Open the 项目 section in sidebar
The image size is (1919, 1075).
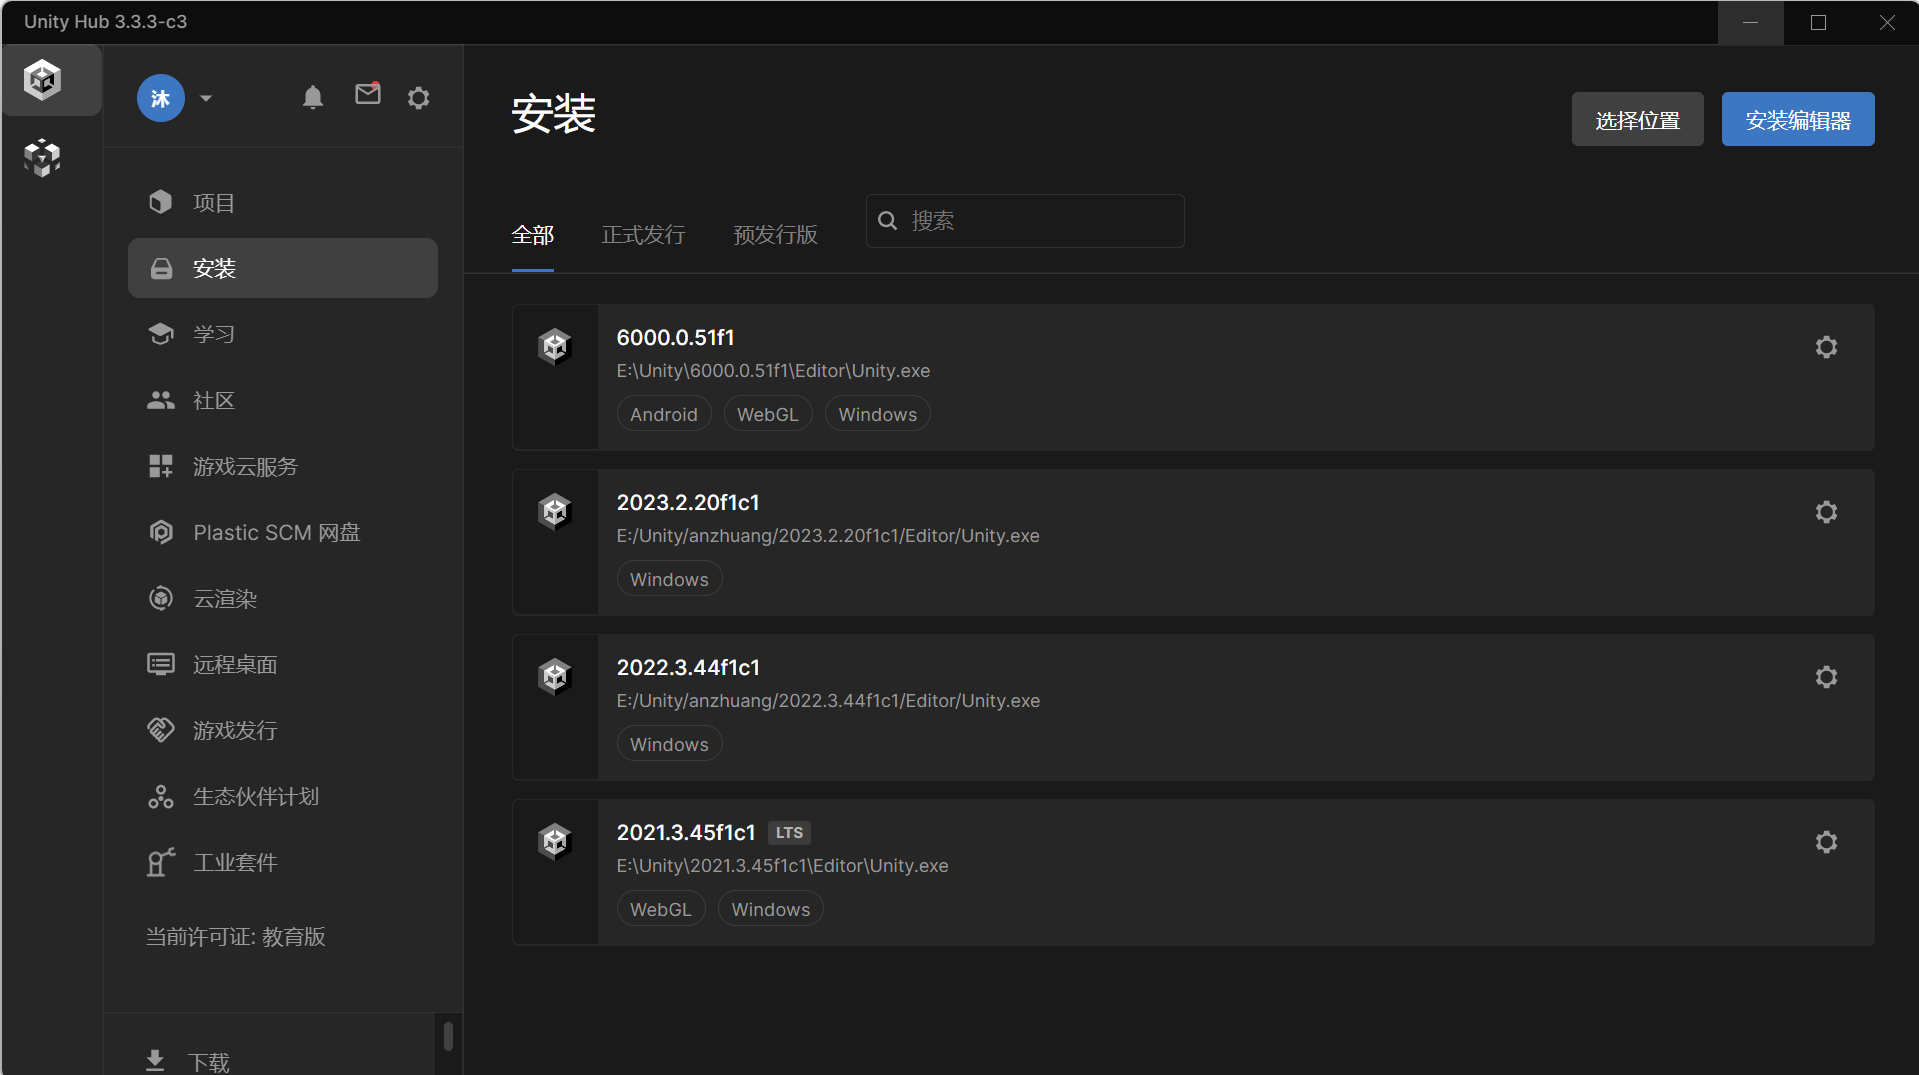point(283,203)
